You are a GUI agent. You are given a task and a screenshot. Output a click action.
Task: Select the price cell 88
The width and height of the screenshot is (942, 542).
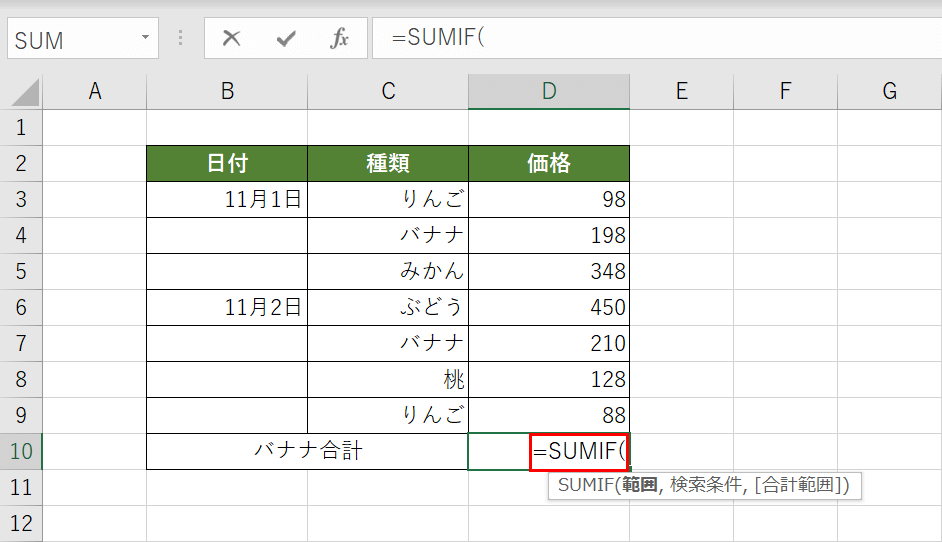549,416
